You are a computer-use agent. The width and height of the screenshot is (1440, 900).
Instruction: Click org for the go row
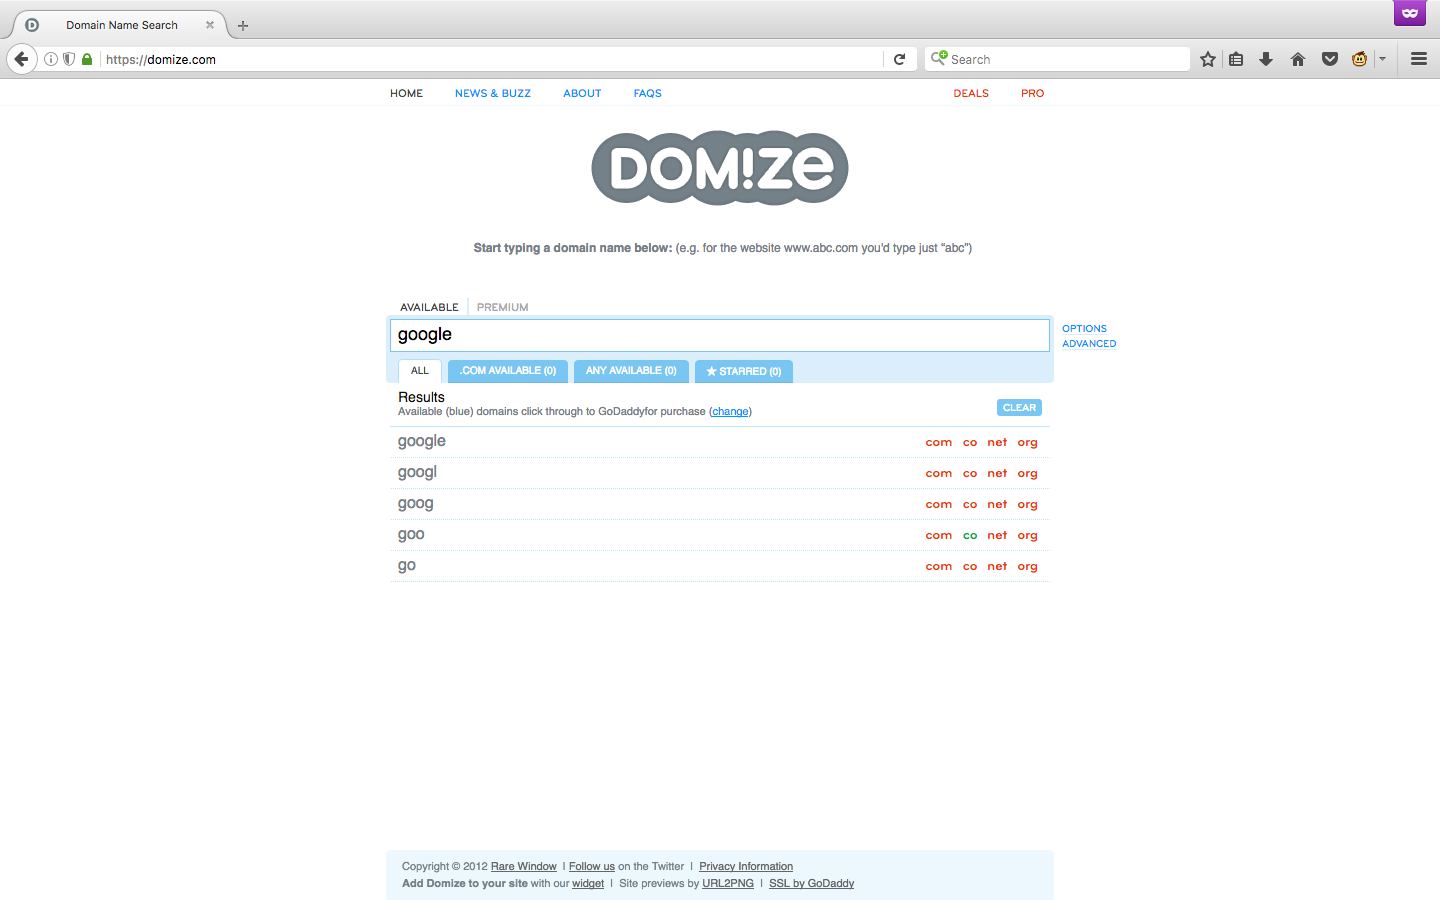coord(1027,566)
